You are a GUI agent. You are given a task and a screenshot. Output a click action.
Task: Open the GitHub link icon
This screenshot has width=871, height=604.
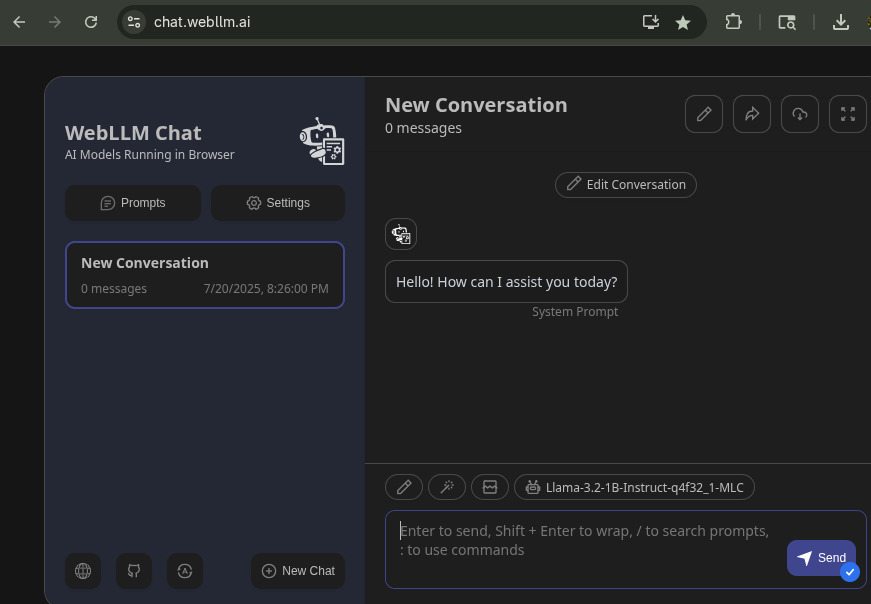tap(134, 571)
